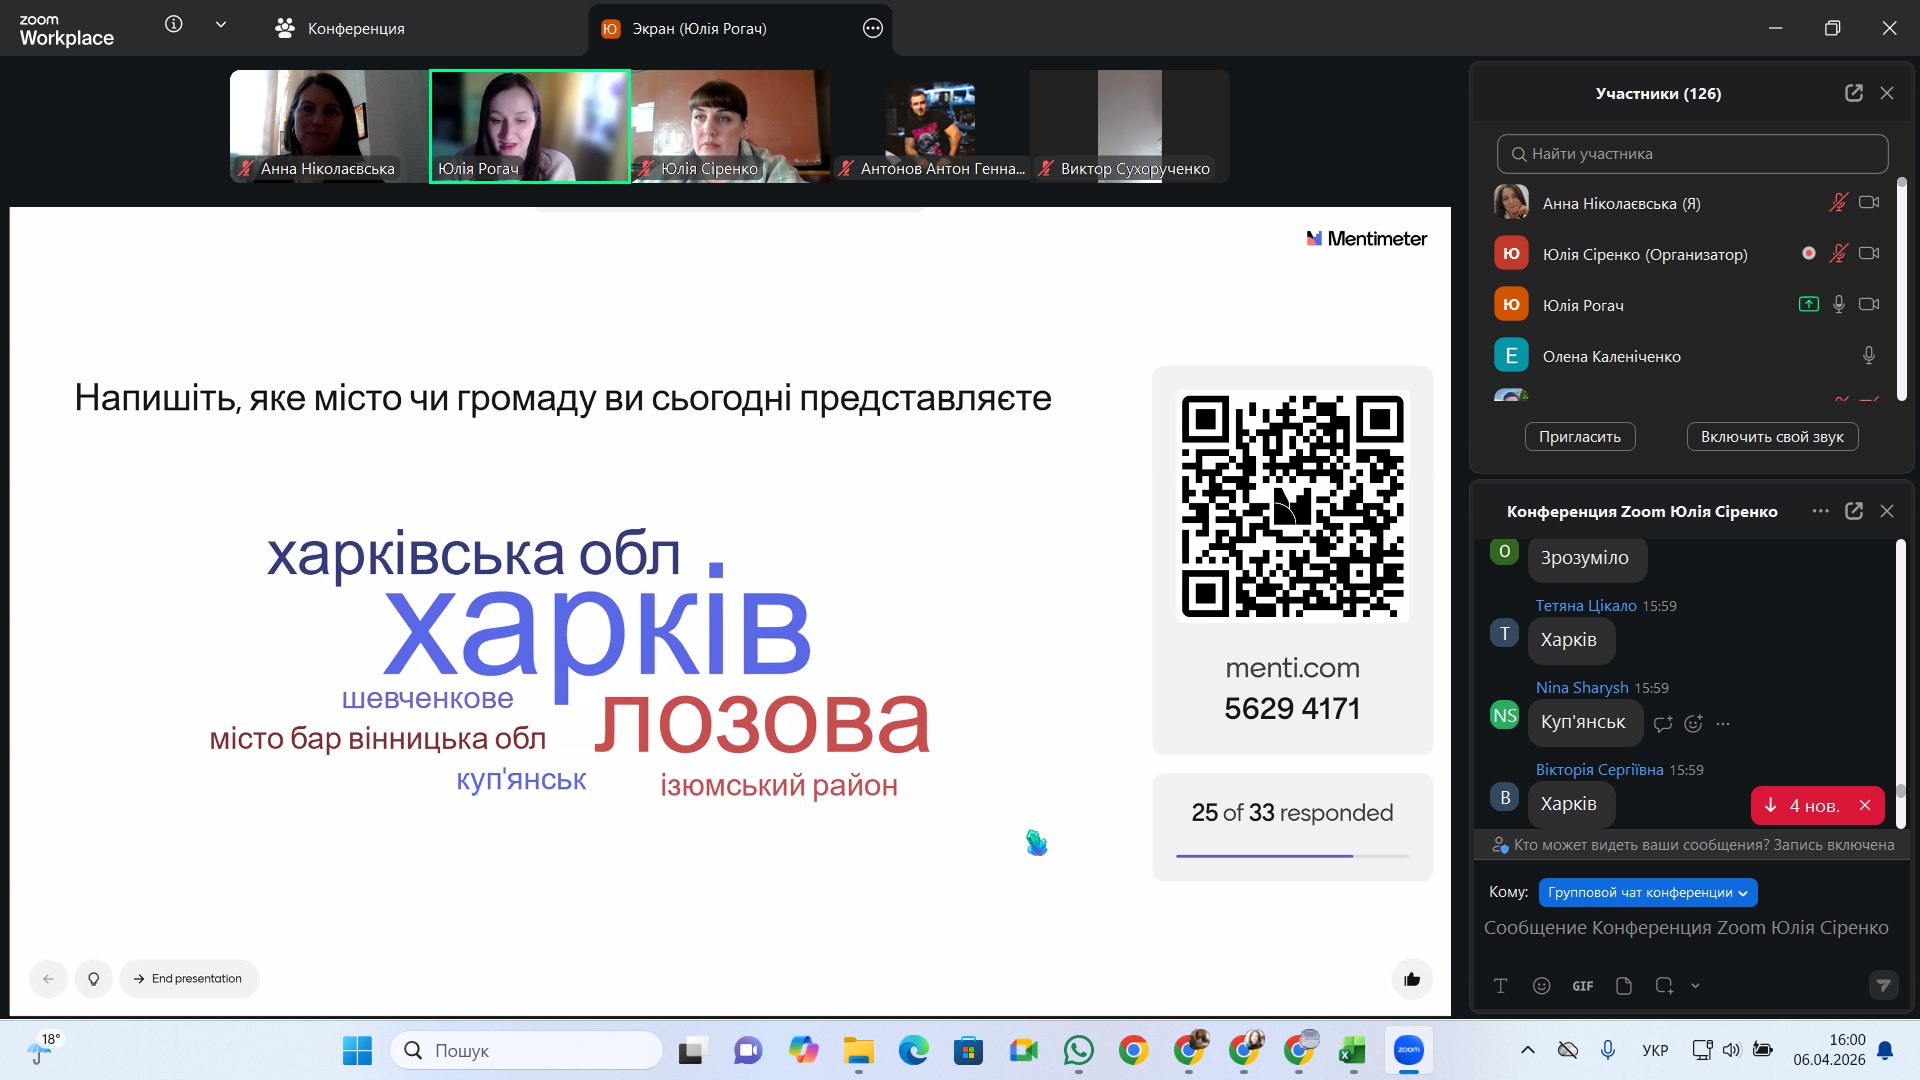
Task: Expand the chat recipient dropdown Групповой чат конференции
Action: [x=1647, y=892]
